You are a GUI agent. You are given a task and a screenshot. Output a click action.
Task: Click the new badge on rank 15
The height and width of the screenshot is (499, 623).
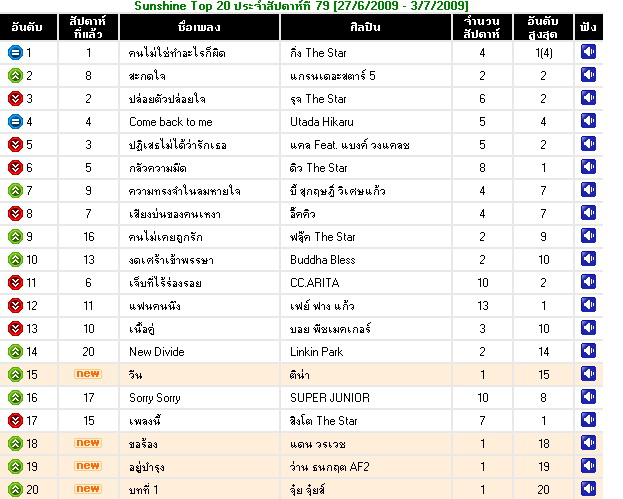88,374
